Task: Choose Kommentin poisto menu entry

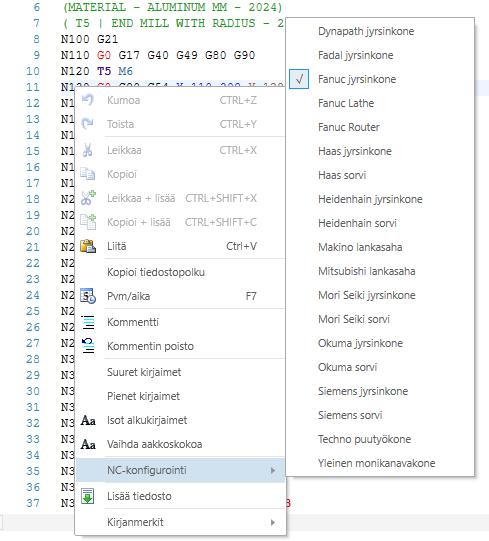Action: click(x=180, y=346)
